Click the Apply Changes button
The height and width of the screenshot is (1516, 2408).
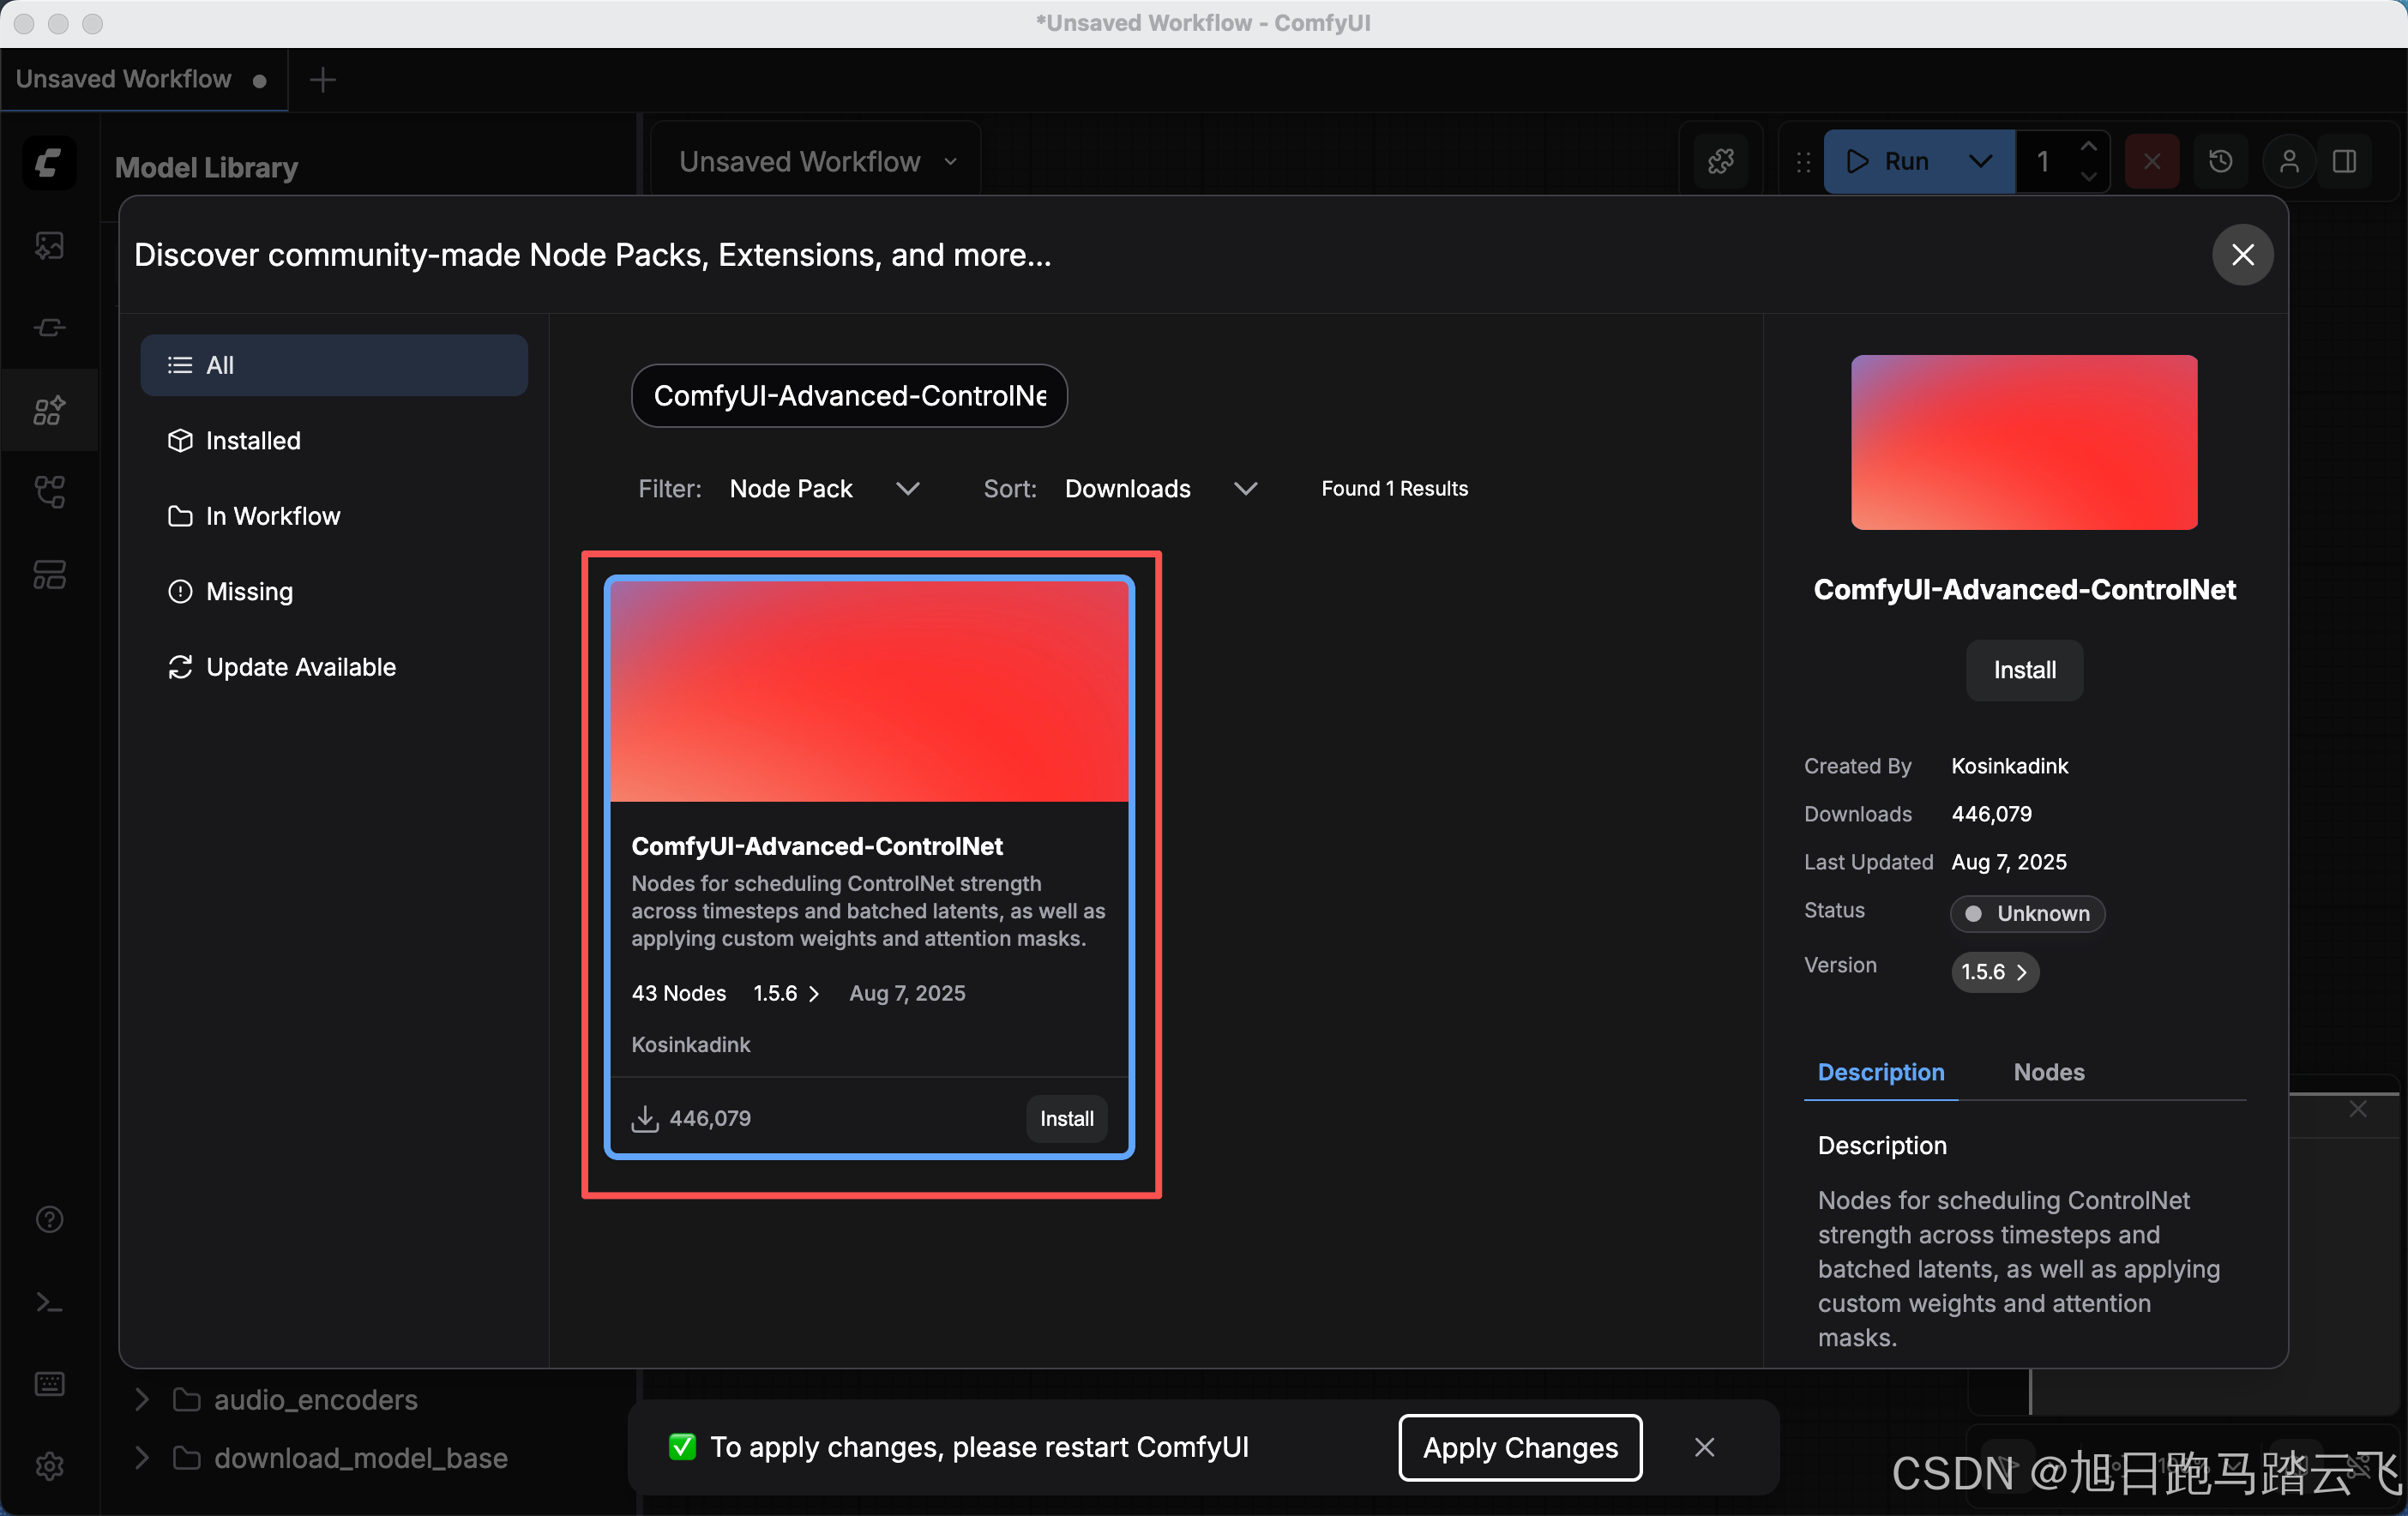coord(1519,1447)
